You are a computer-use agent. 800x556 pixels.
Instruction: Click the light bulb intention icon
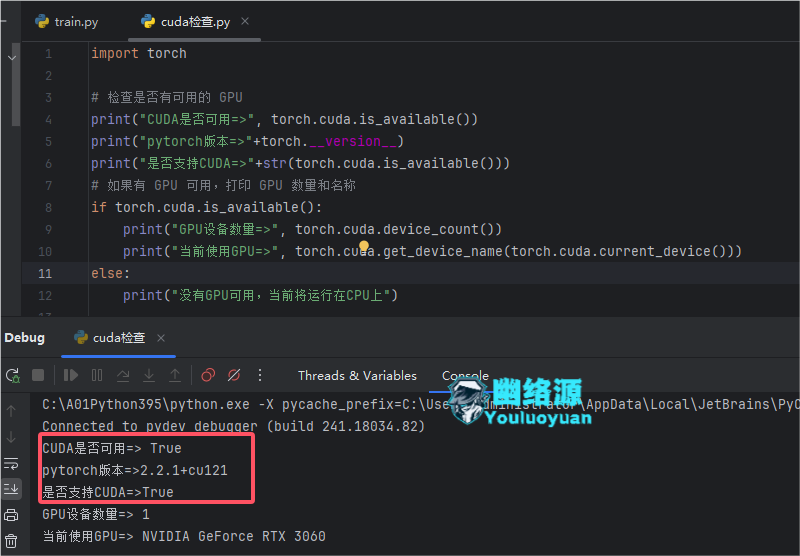click(364, 247)
